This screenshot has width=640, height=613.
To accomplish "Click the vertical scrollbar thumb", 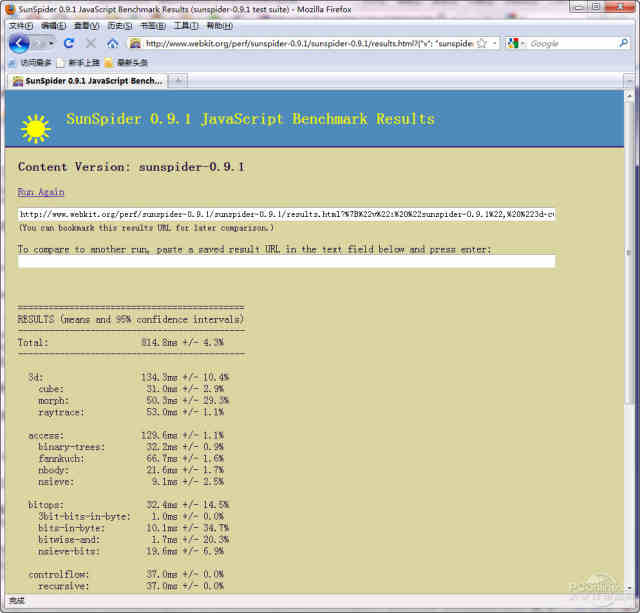I will 629,253.
